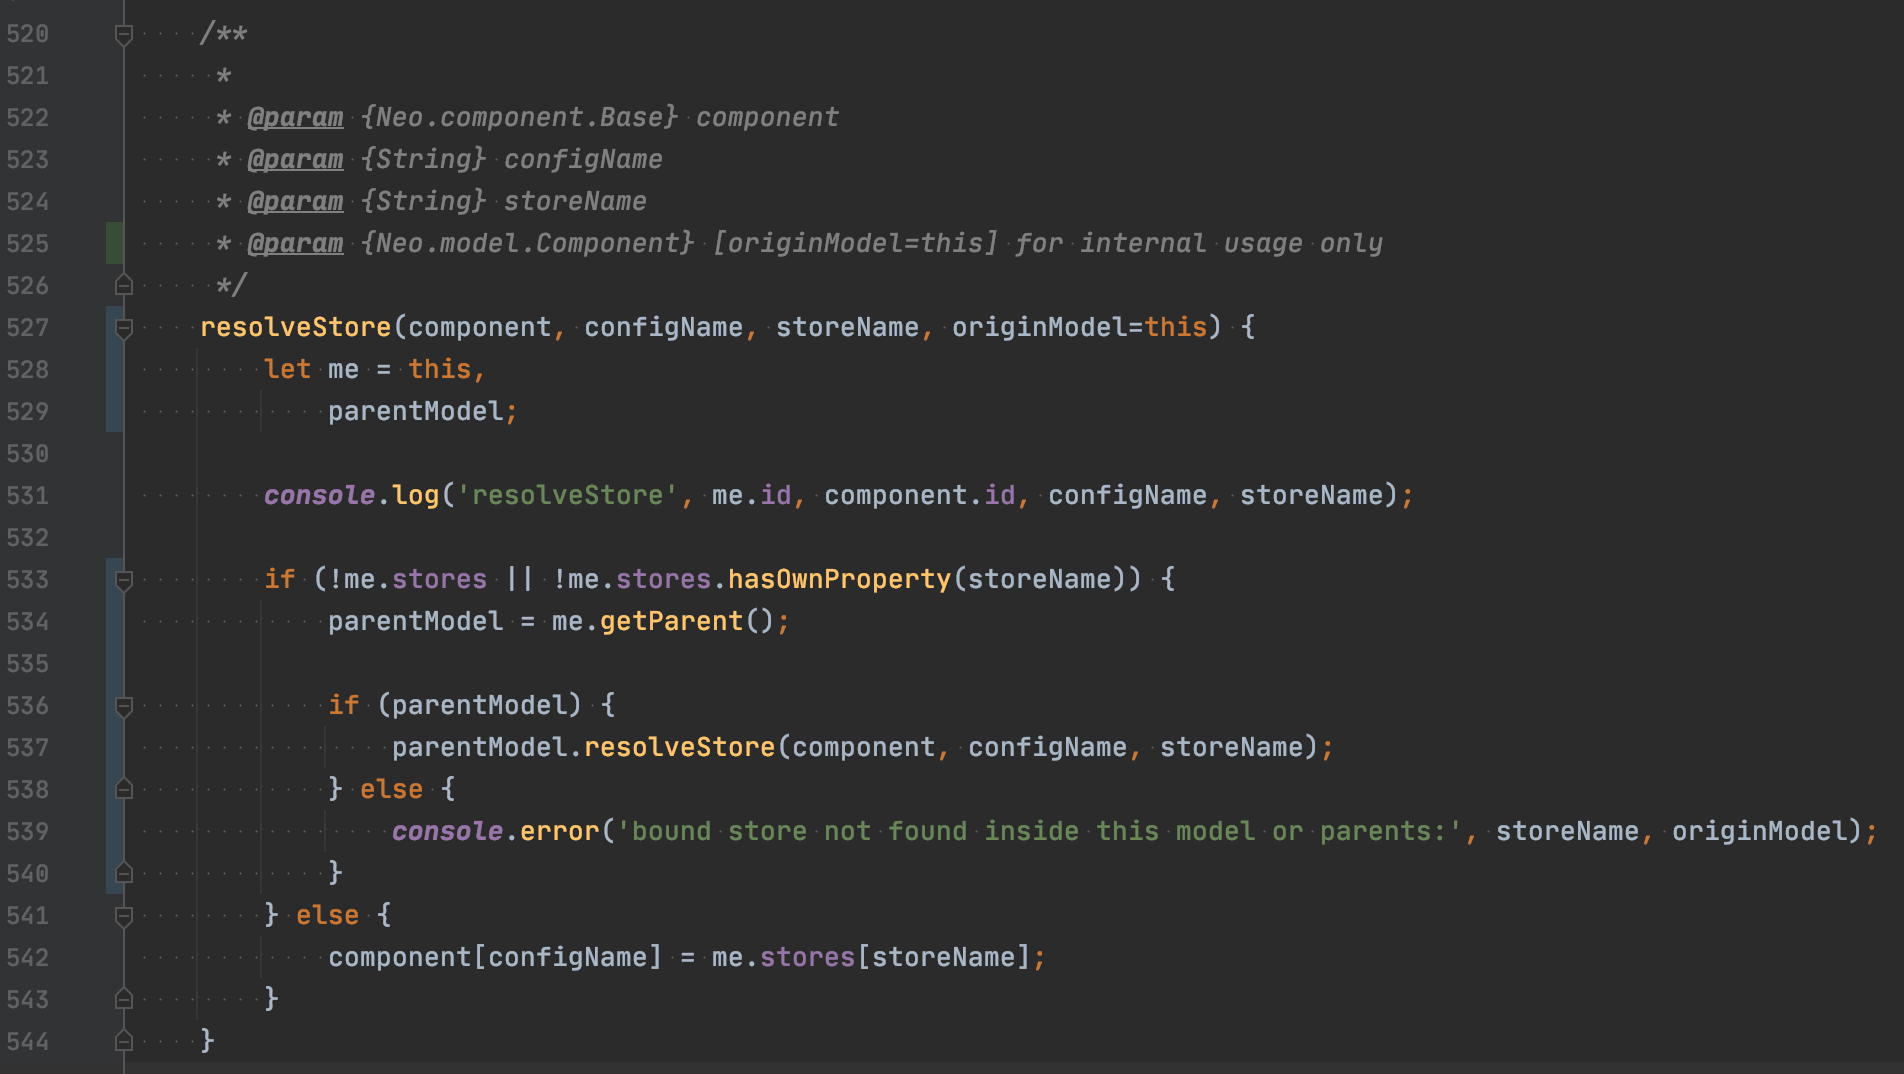Click the resolveStore method name on line 527
The image size is (1904, 1074).
point(295,327)
